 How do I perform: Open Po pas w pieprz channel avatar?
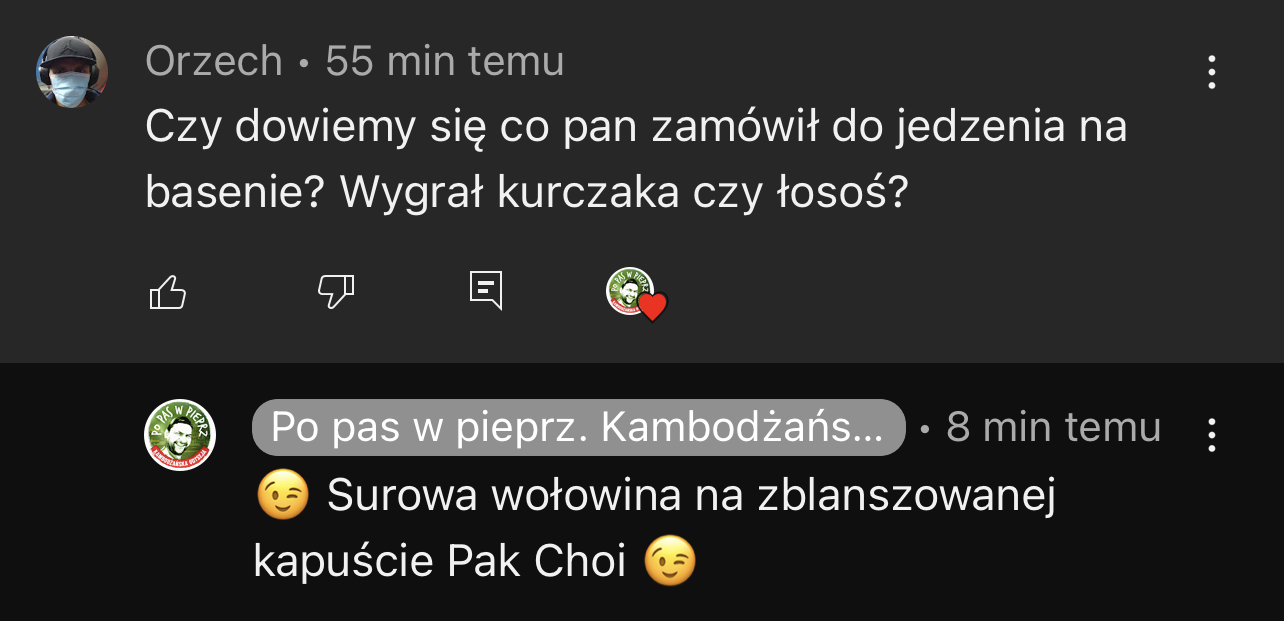[181, 435]
